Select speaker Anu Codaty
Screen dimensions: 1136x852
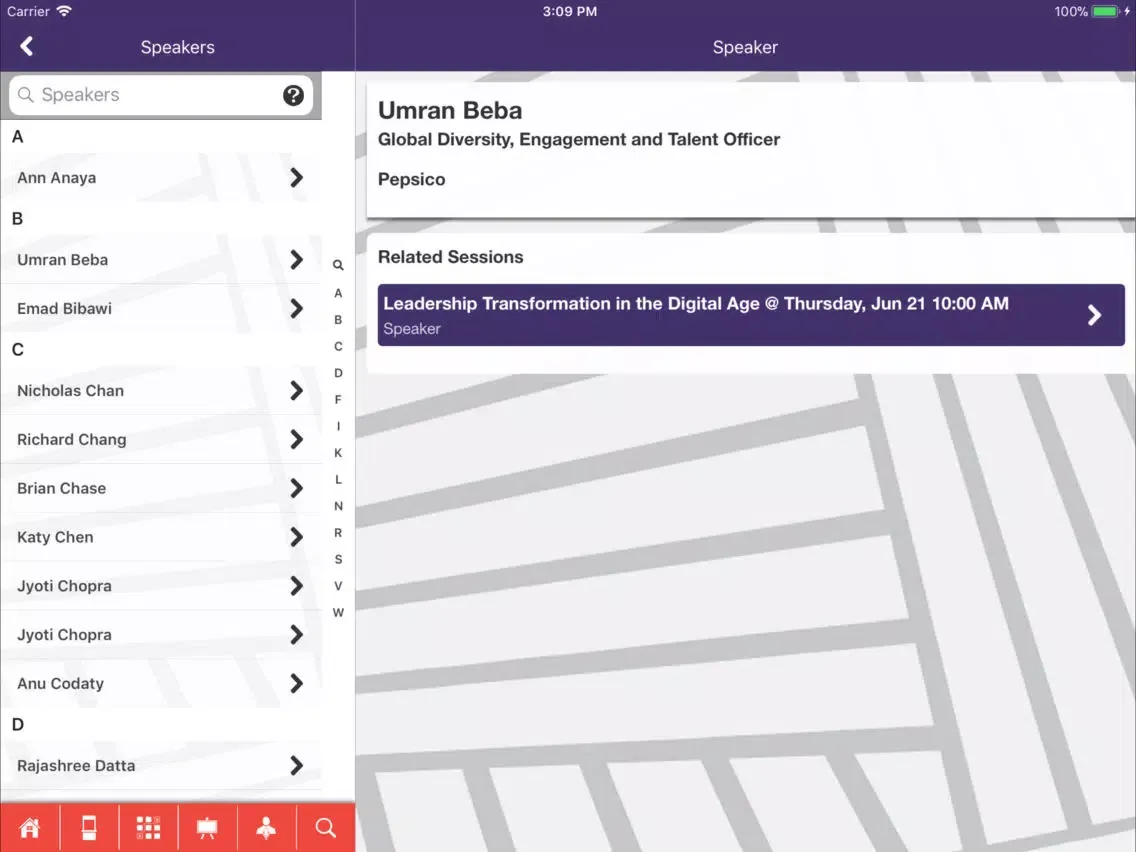click(161, 683)
